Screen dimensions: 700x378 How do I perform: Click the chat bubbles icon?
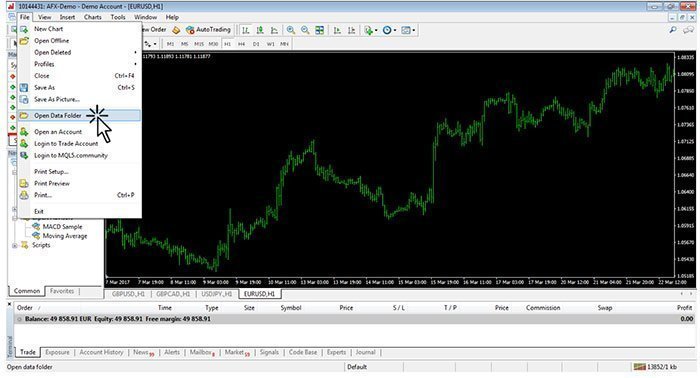(688, 30)
